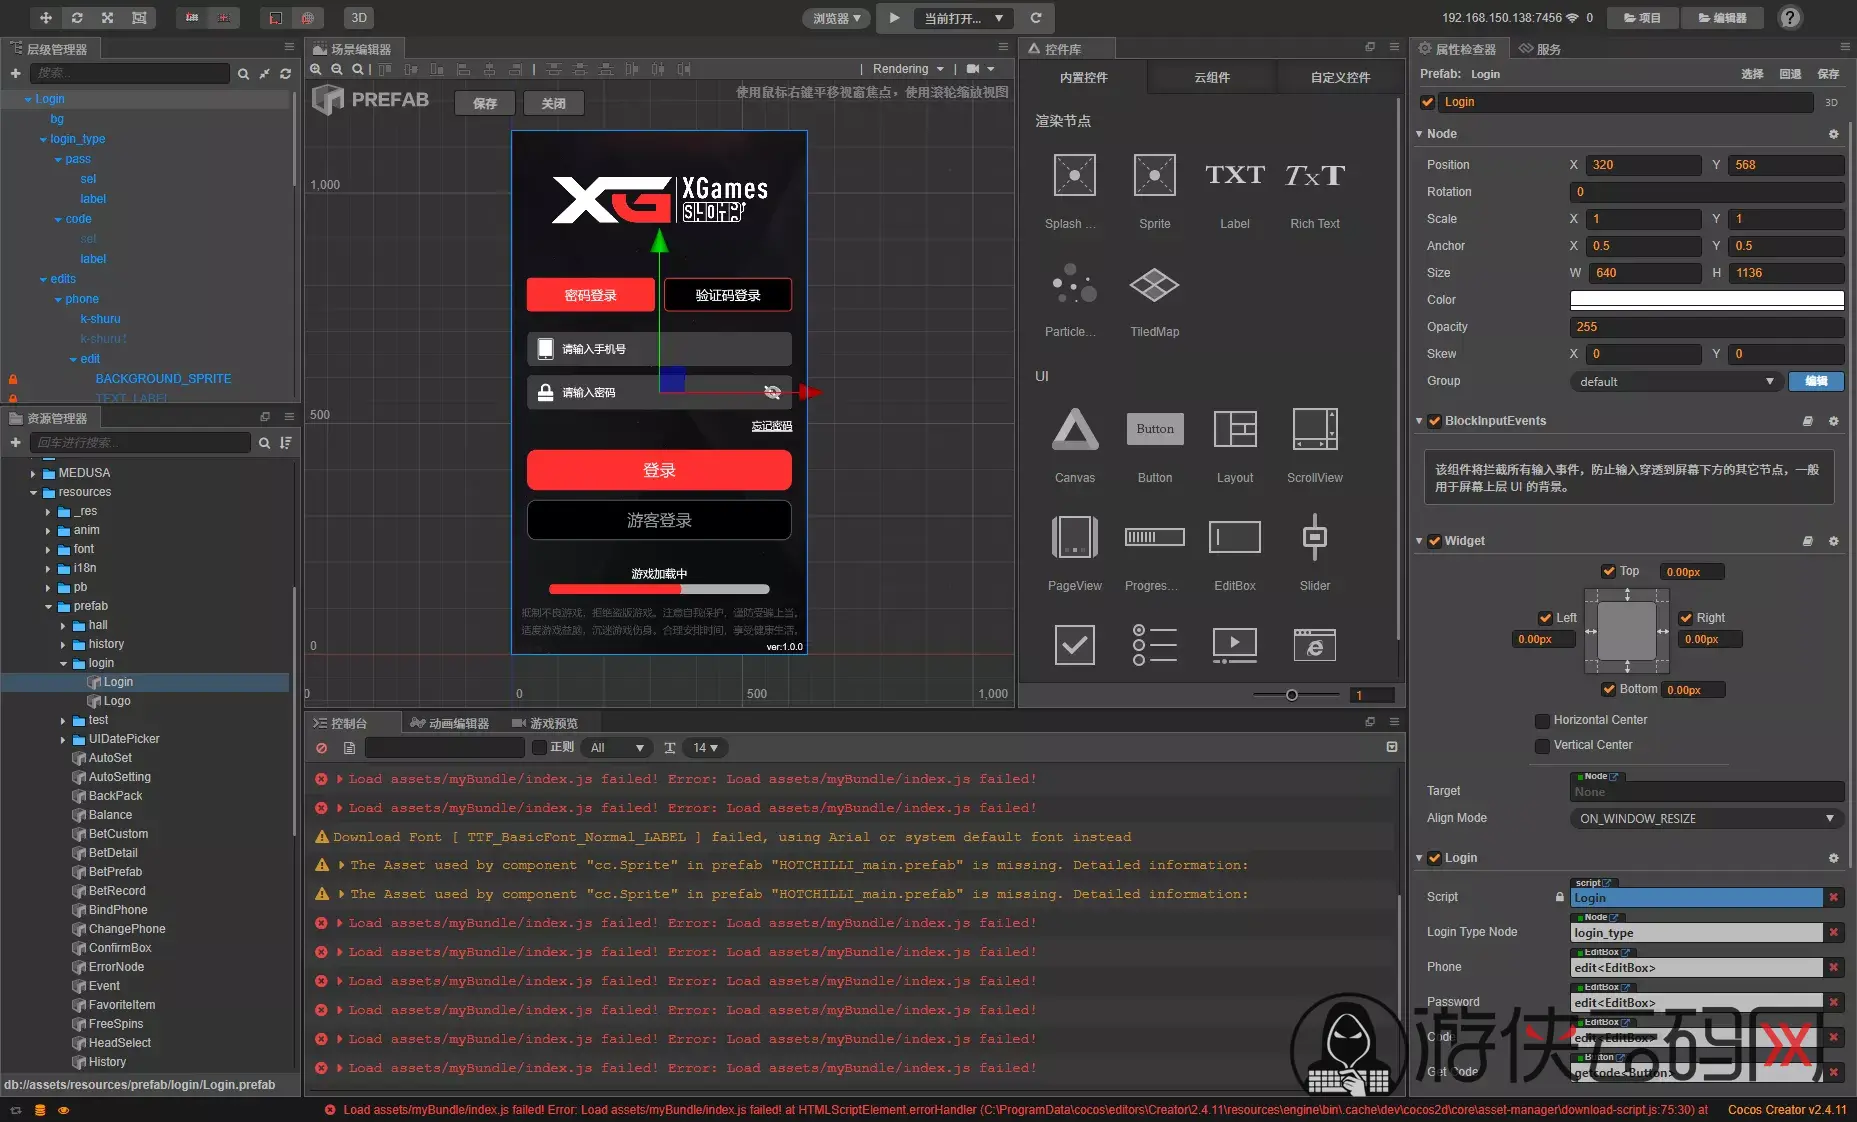The width and height of the screenshot is (1857, 1122).
Task: Click the refresh preview icon
Action: [x=1036, y=18]
